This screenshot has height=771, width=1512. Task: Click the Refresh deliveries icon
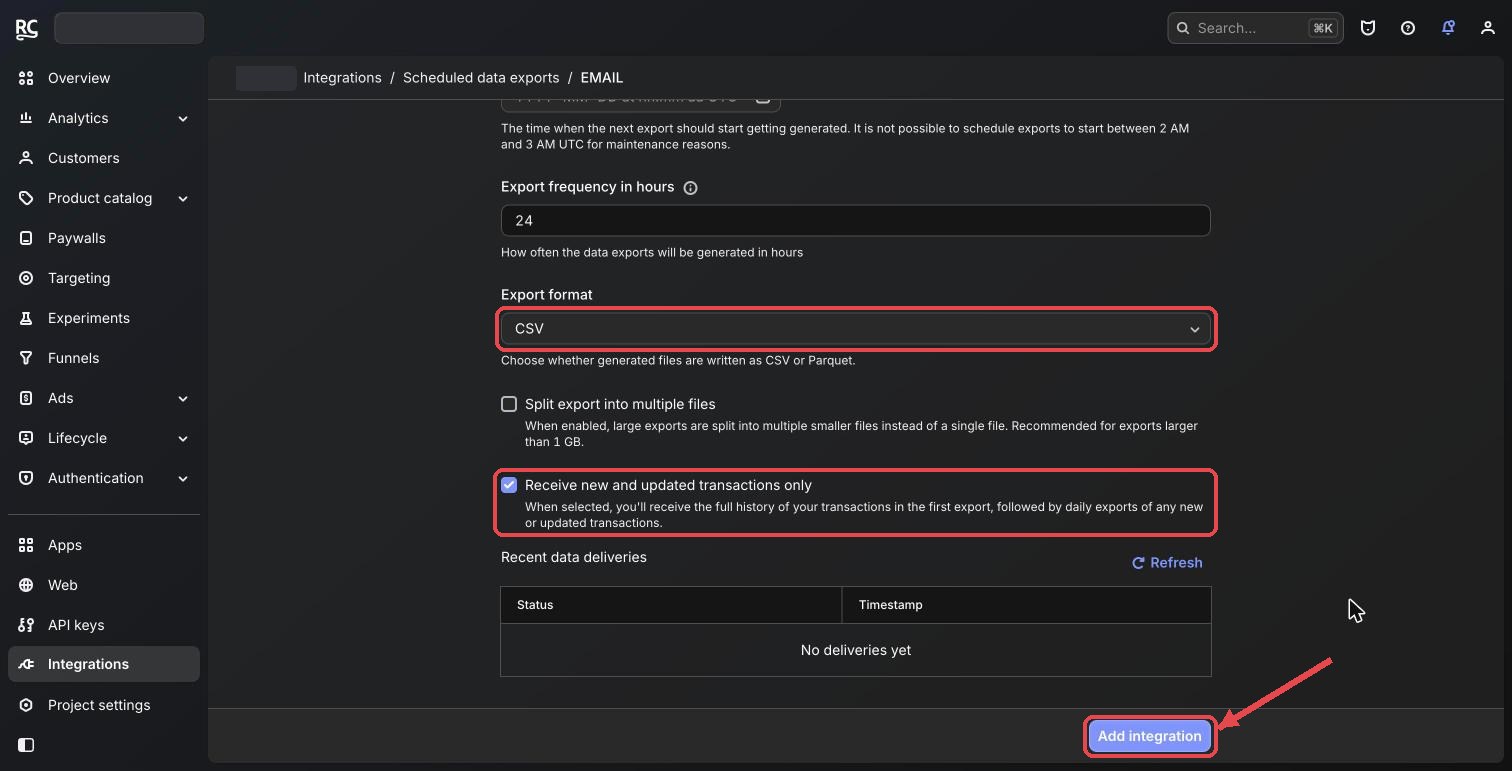(x=1138, y=563)
